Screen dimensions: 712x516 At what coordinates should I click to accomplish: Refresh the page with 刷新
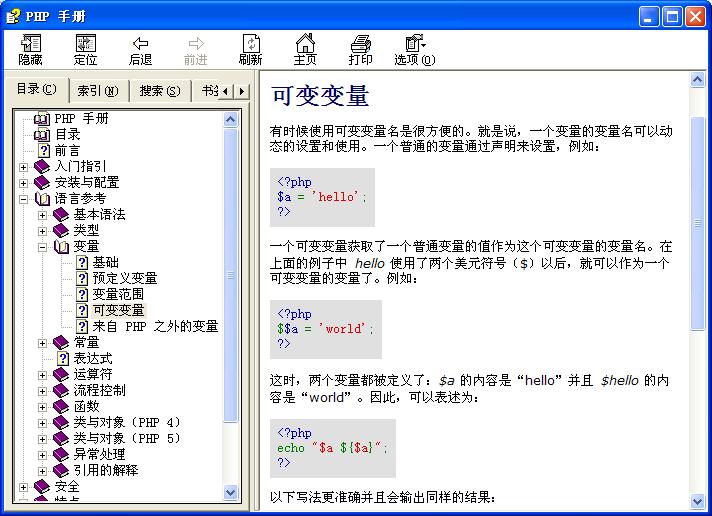251,50
